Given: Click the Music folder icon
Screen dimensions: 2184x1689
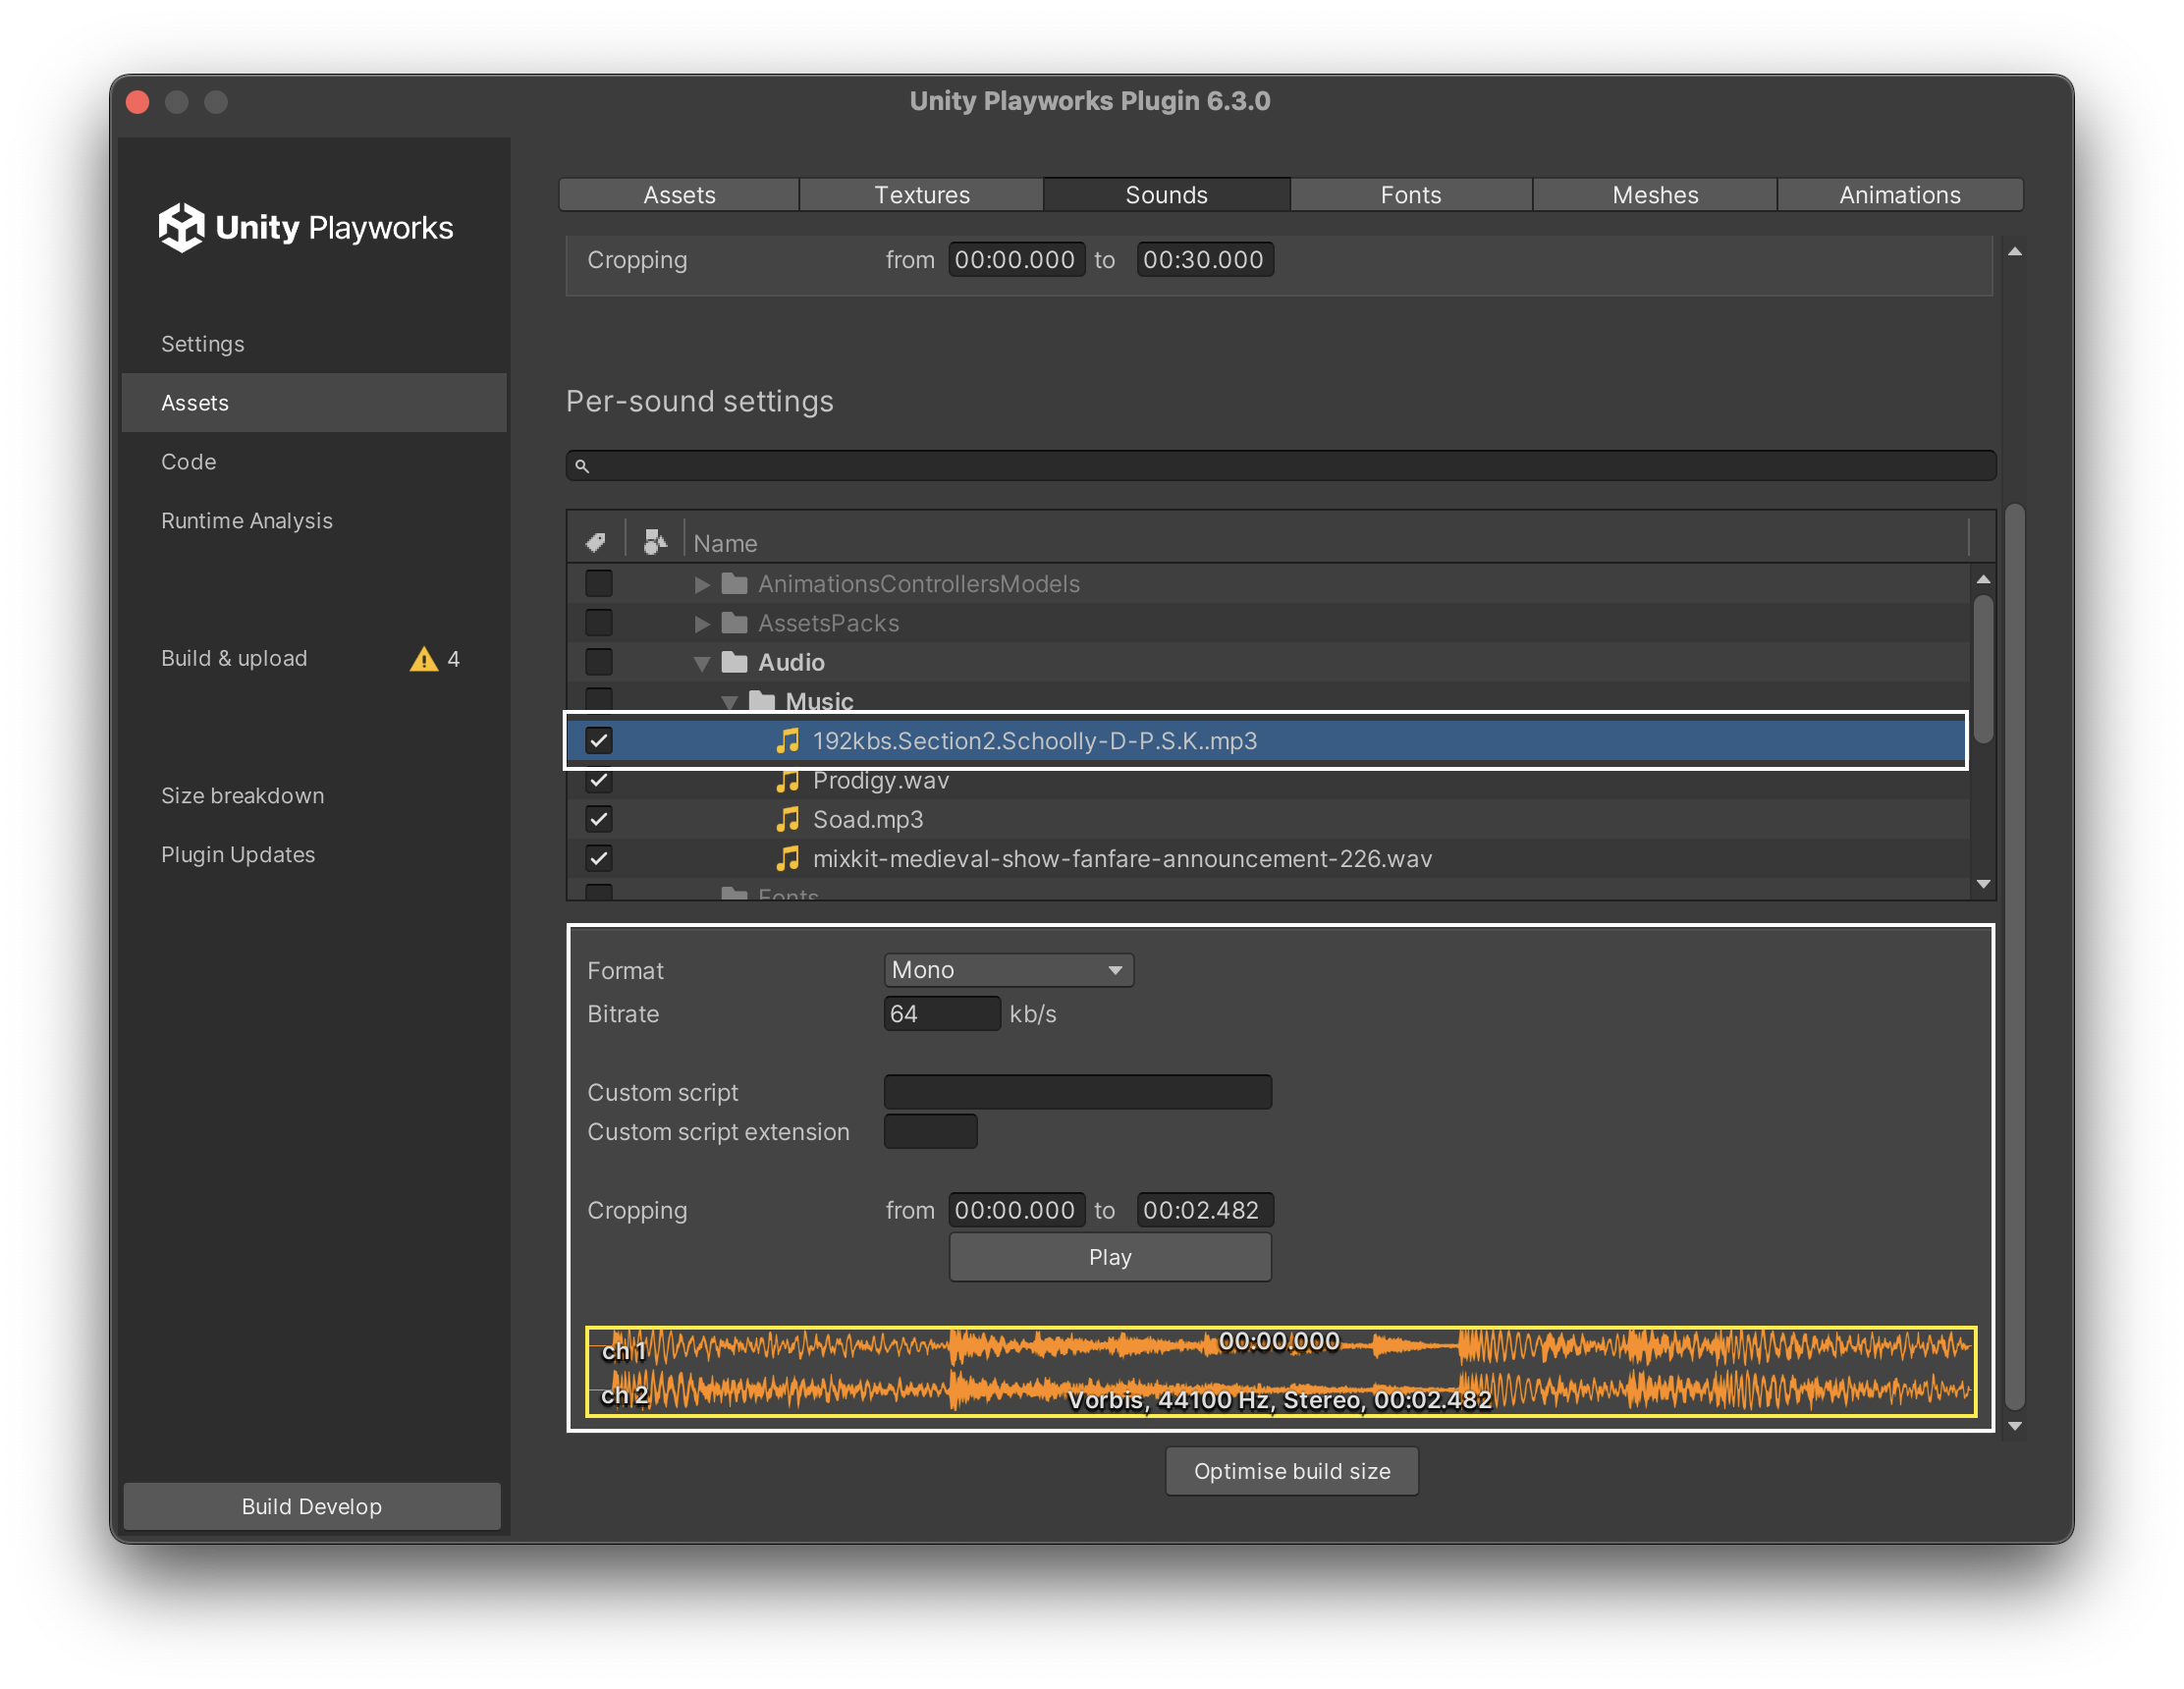Looking at the screenshot, I should point(762,700).
